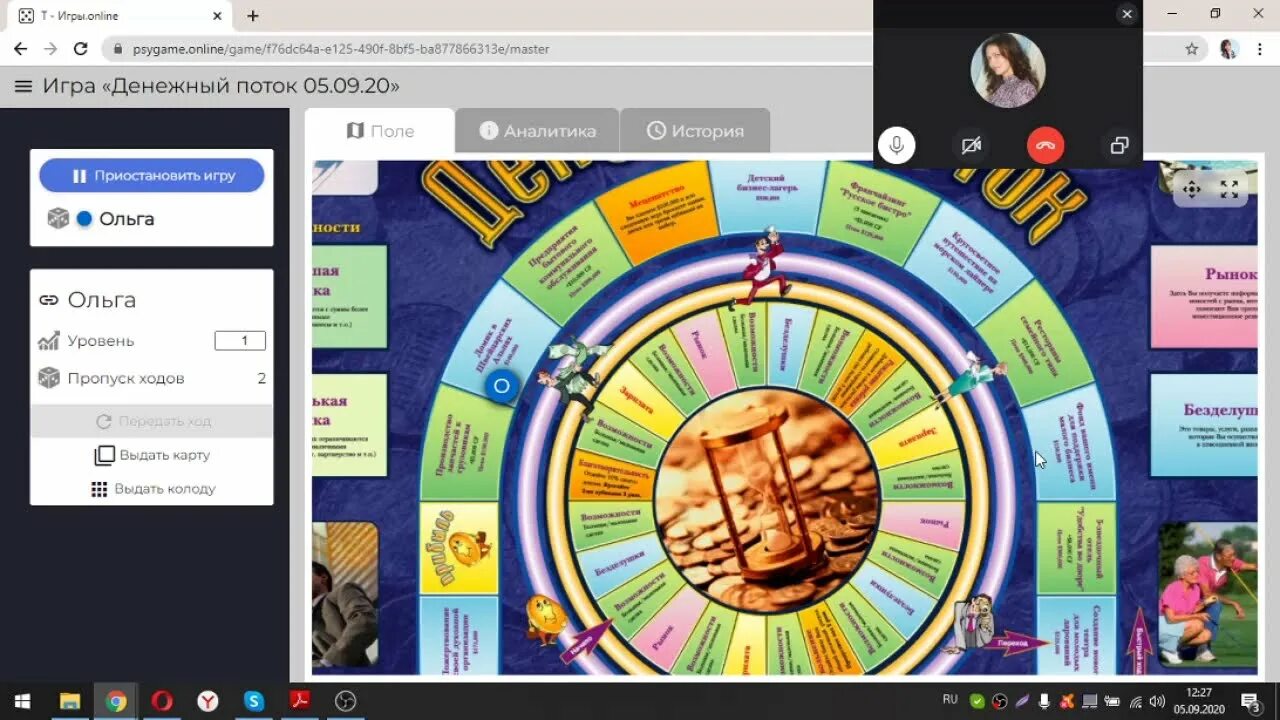Click the dice icon next to Ольга
This screenshot has height=720, width=1280.
58,218
